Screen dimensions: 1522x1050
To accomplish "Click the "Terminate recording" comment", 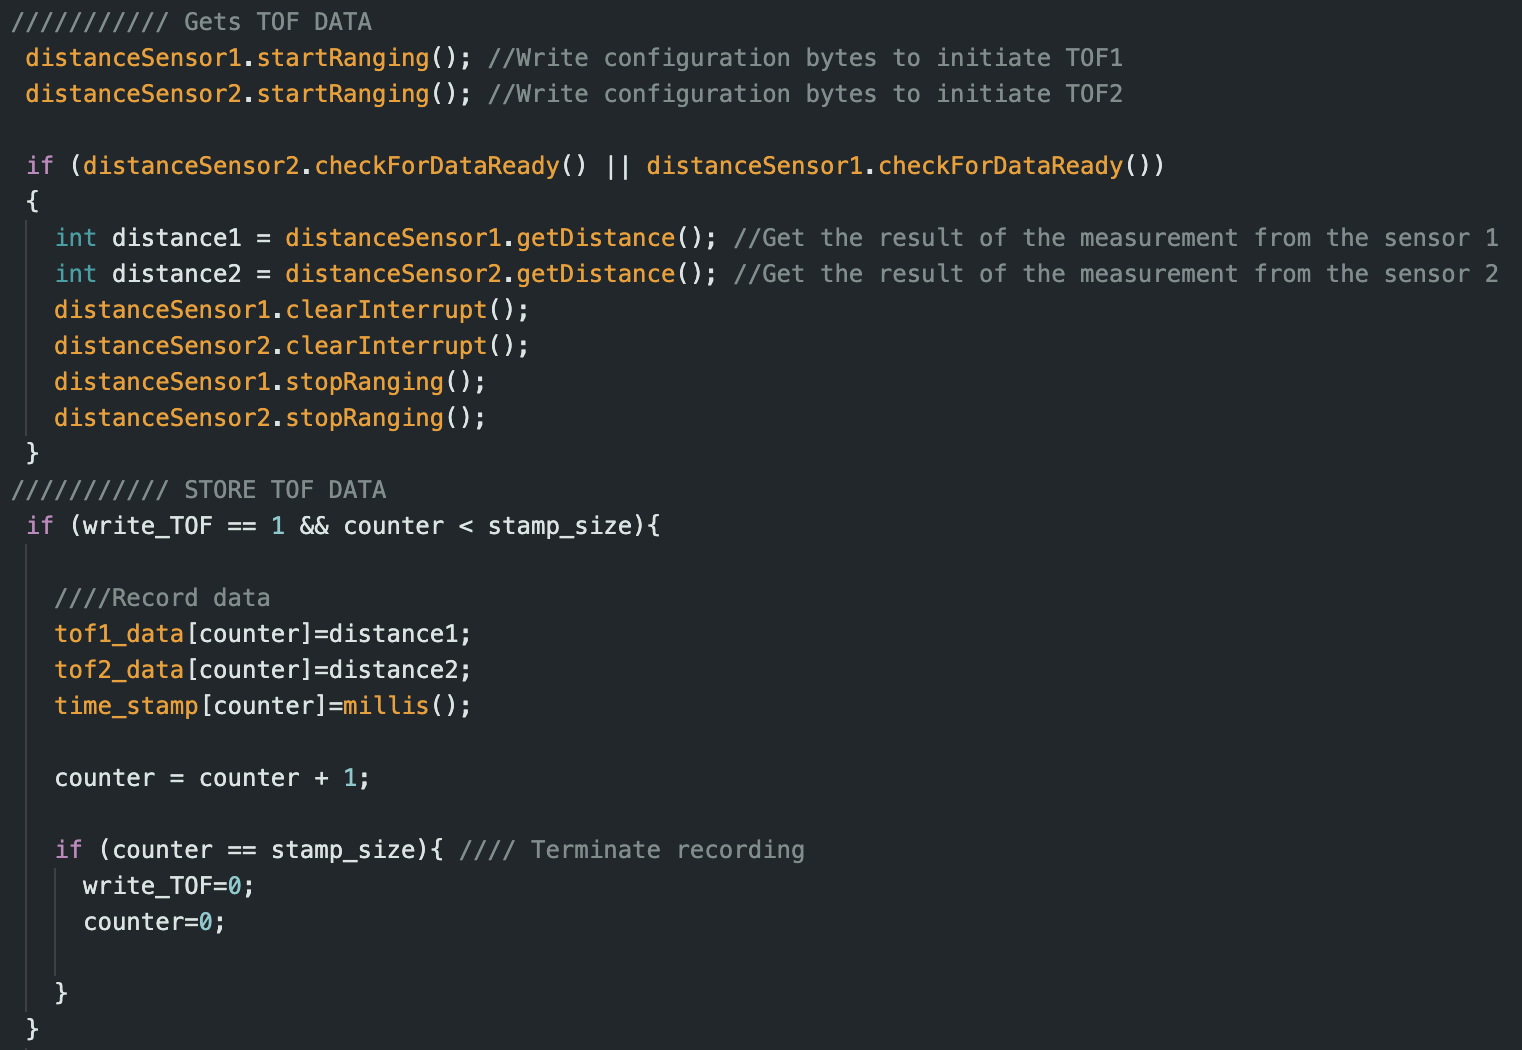I will pos(667,850).
